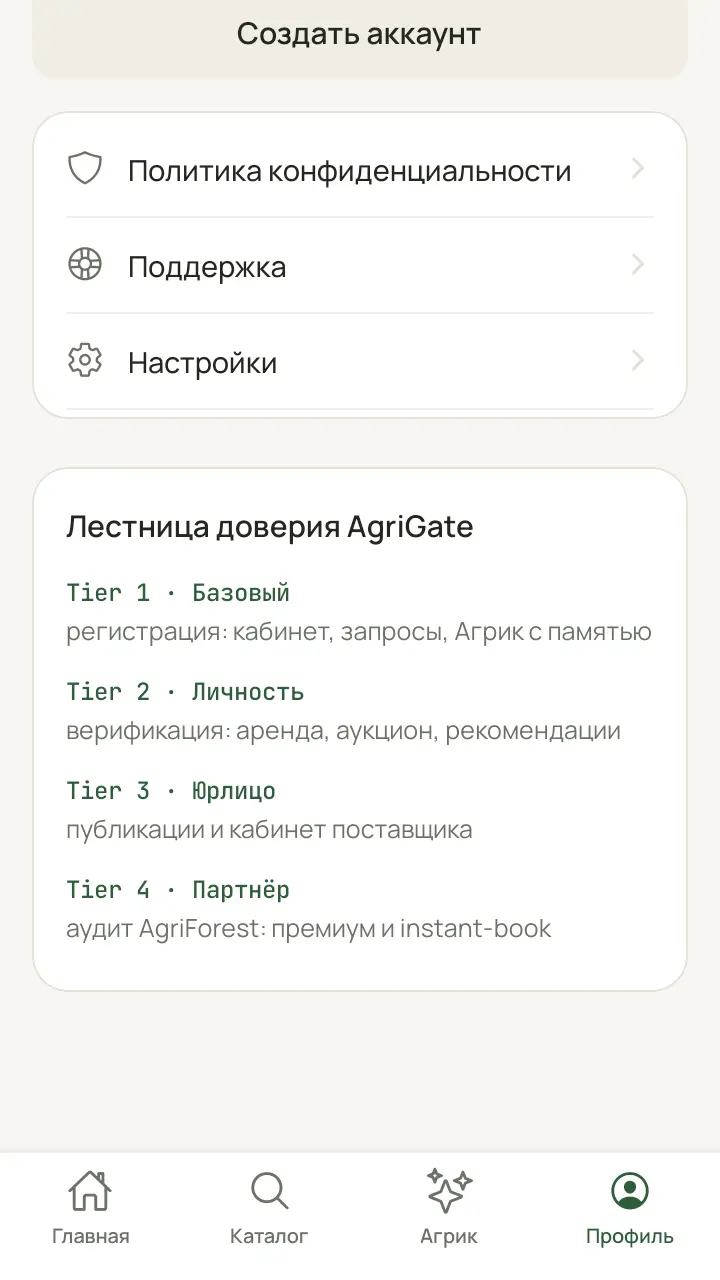Select the Tier 1 · Базовый heading
The width and height of the screenshot is (720, 1280).
(178, 593)
